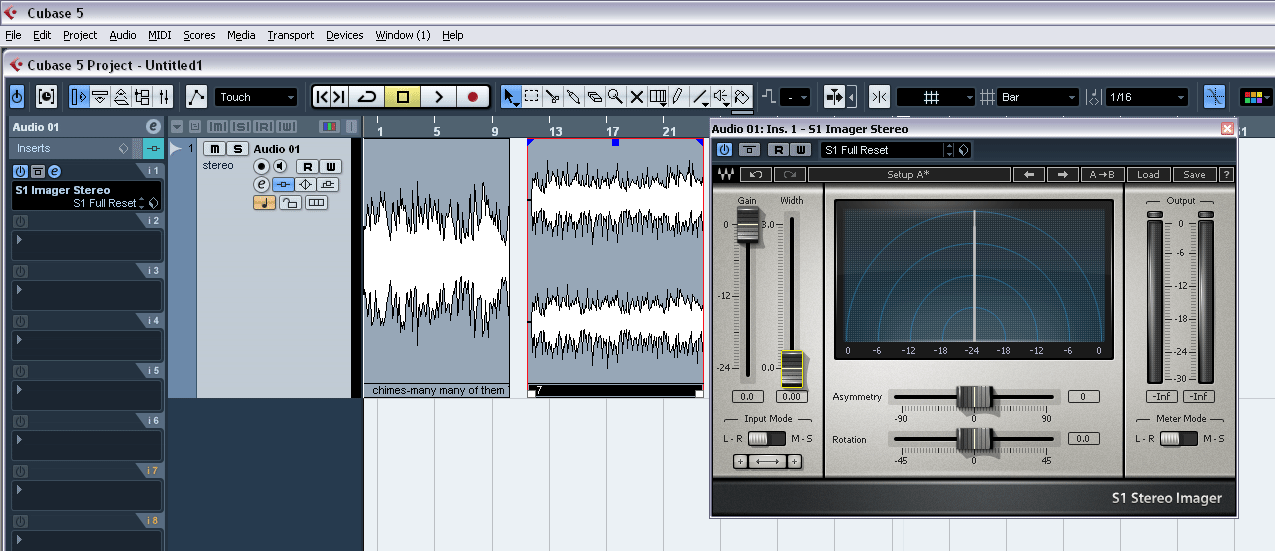The width and height of the screenshot is (1275, 551).
Task: Open the MIDI menu
Action: (160, 35)
